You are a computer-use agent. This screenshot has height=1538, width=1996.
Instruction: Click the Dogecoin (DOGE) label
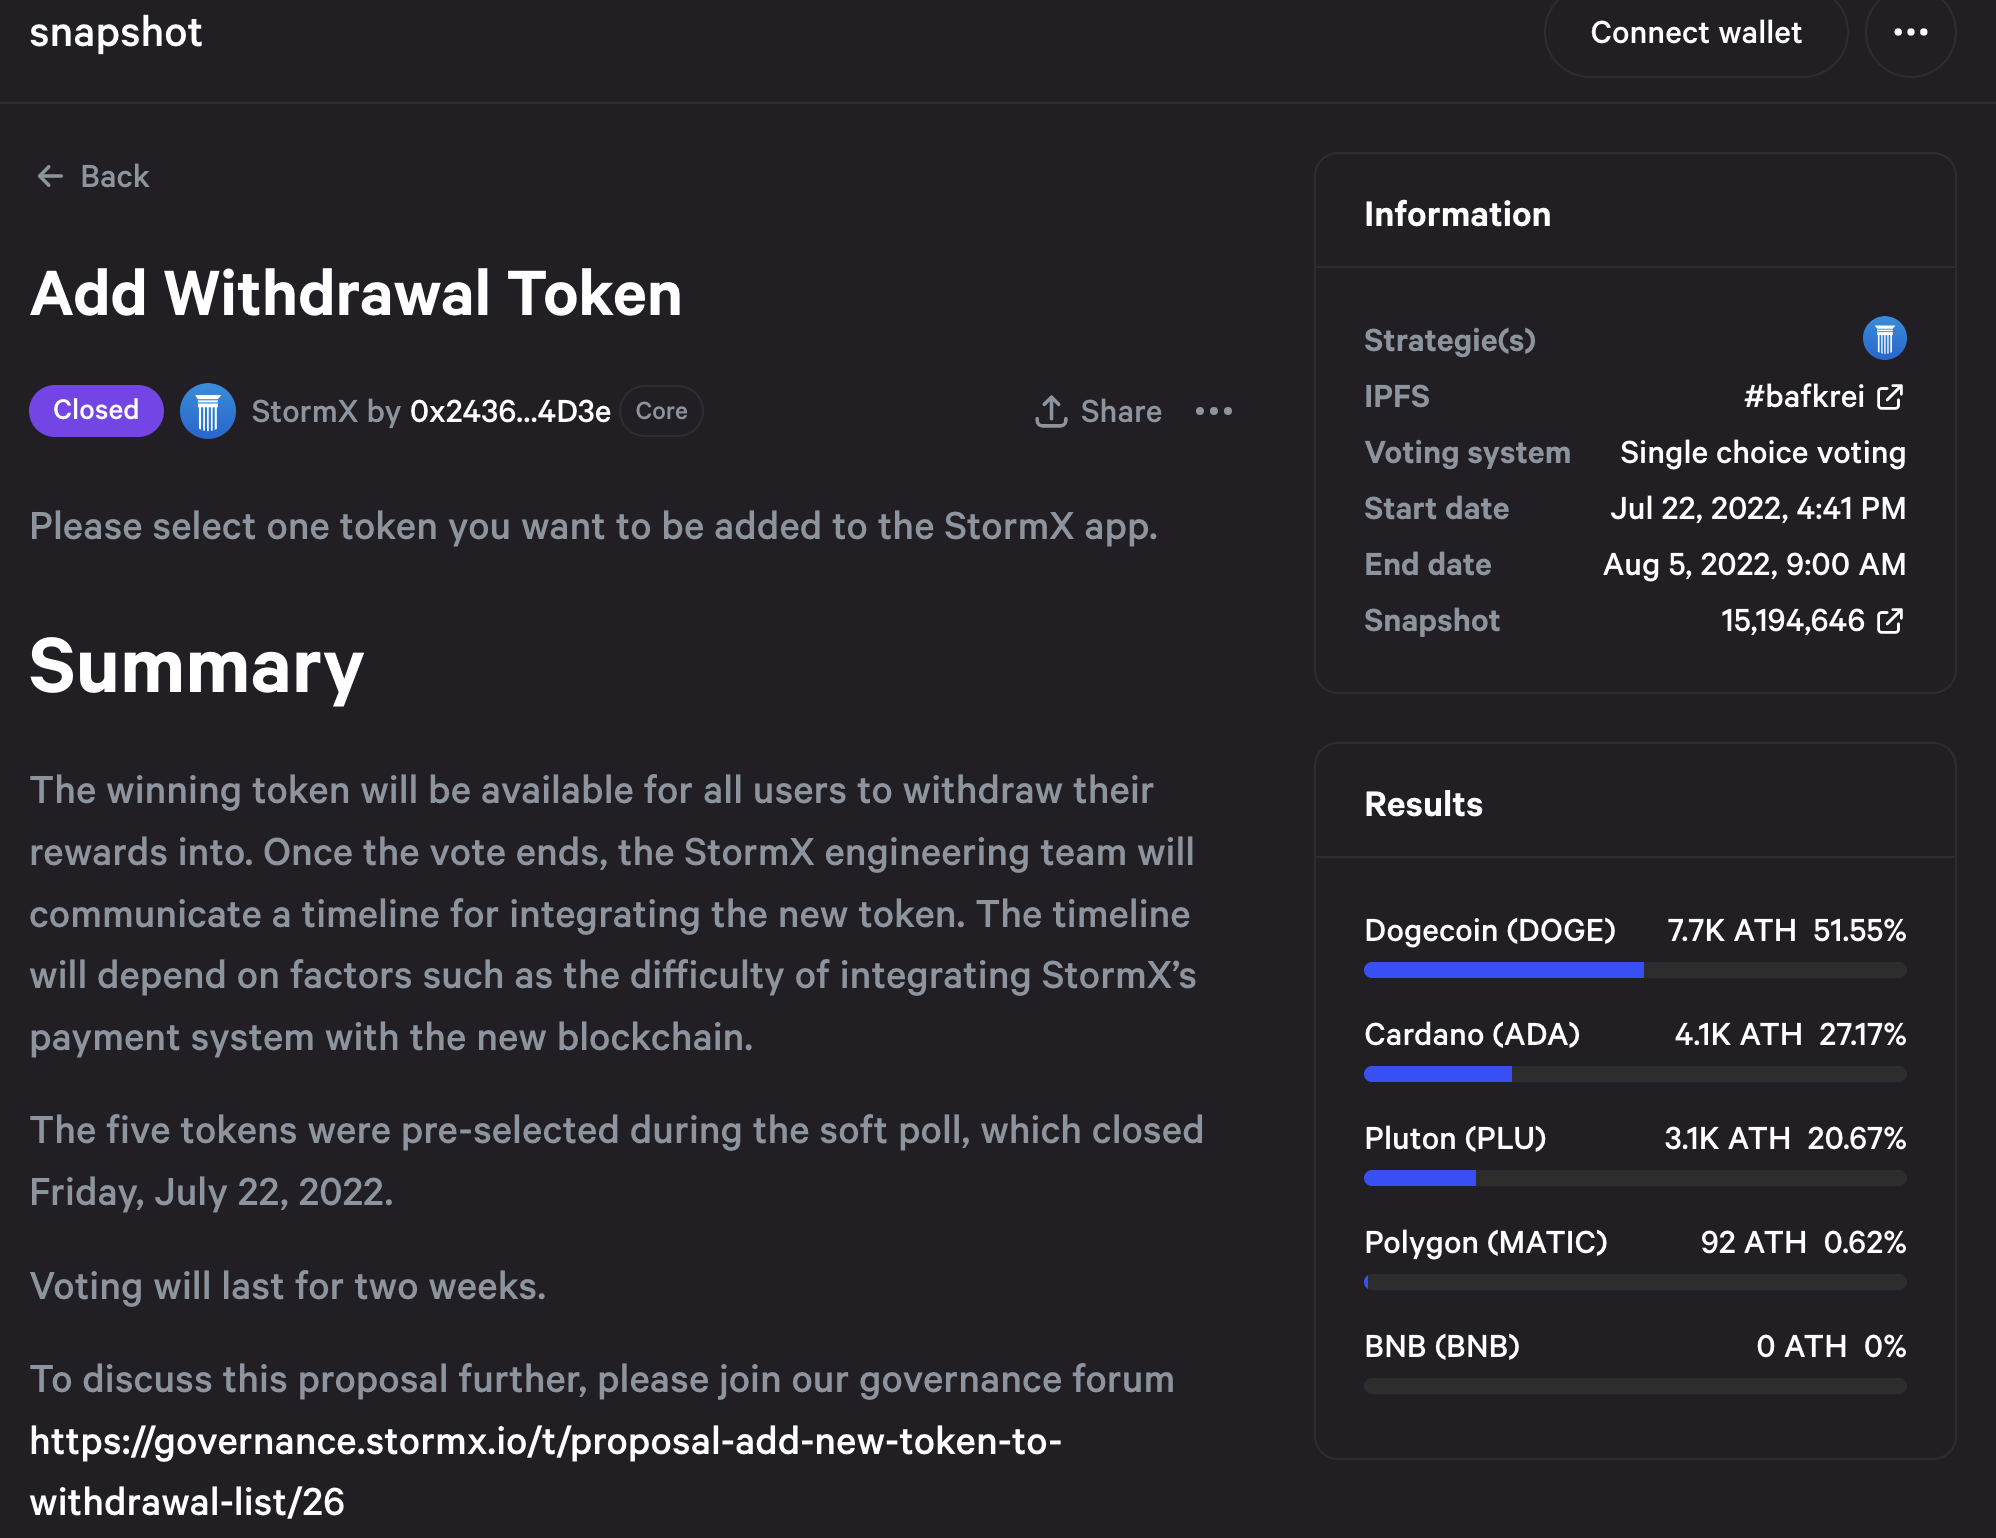1490,931
